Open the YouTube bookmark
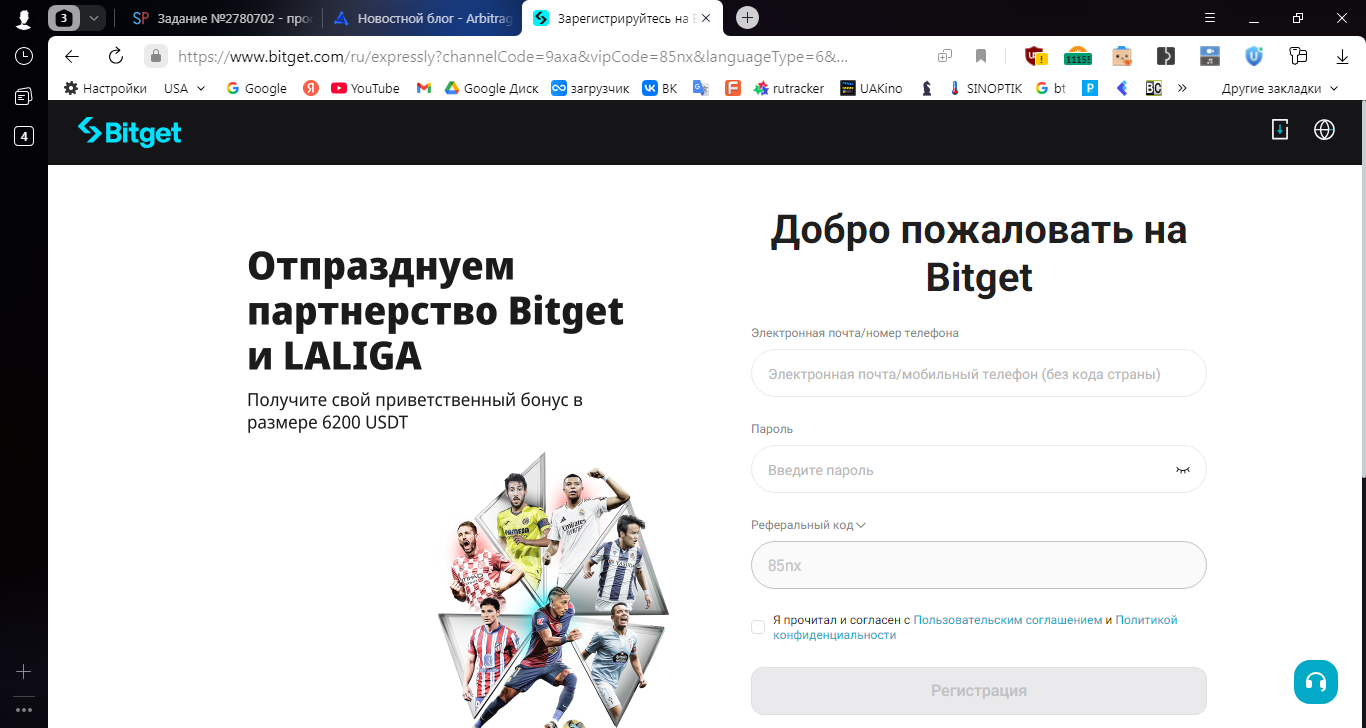1366x728 pixels. click(365, 88)
